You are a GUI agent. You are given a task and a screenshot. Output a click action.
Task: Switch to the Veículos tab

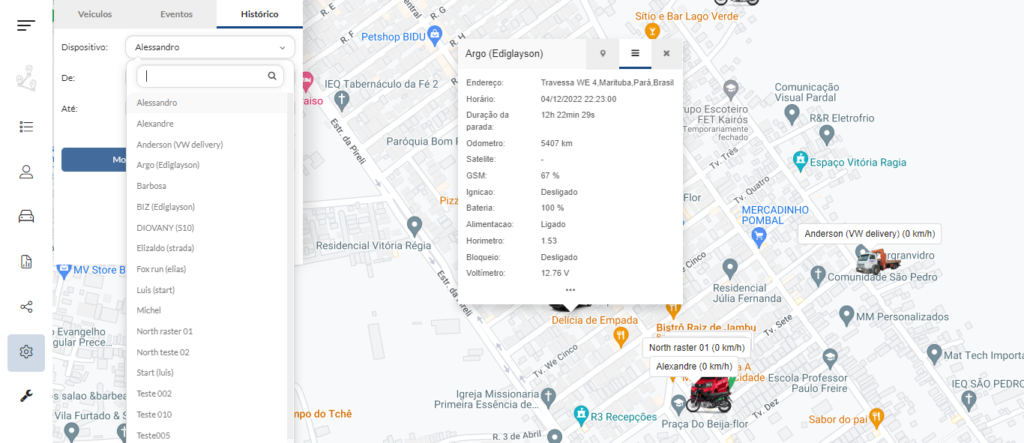tap(93, 15)
